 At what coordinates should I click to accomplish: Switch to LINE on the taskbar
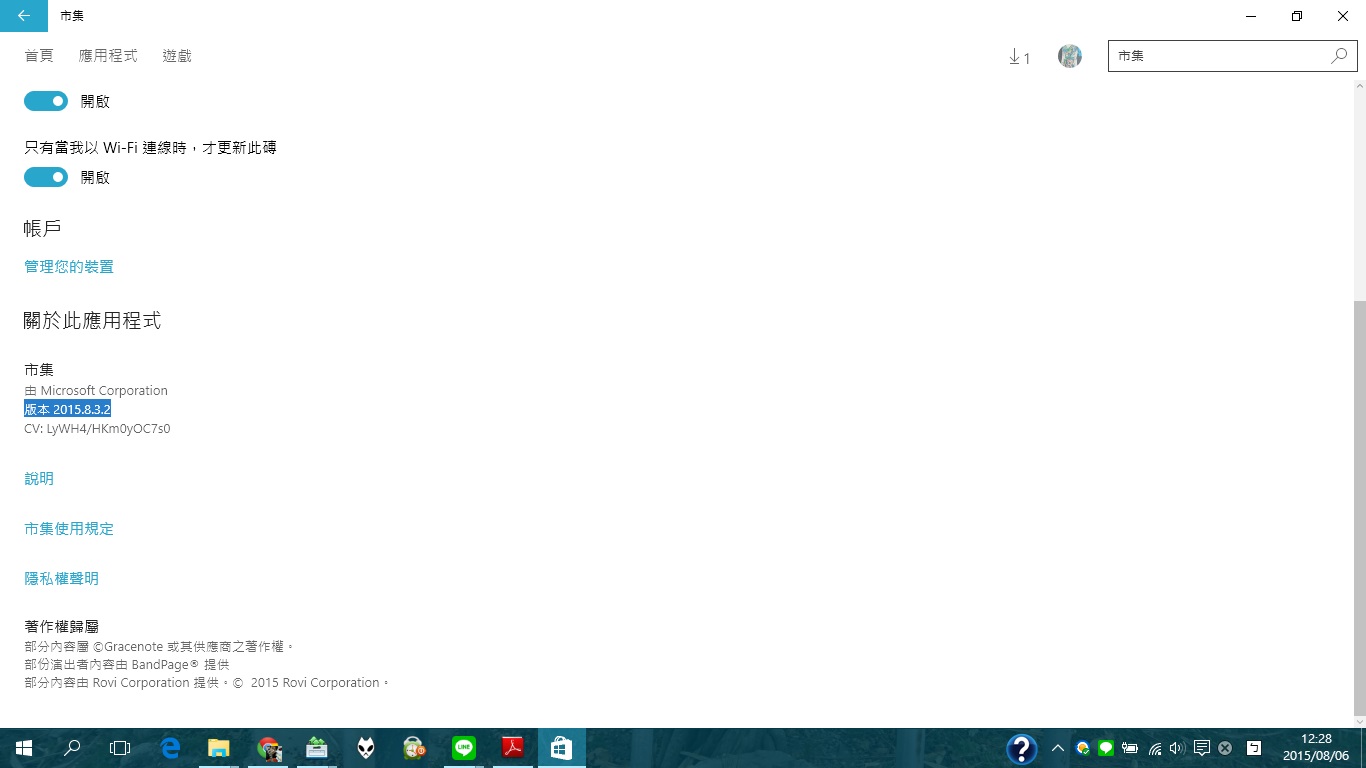pos(463,748)
